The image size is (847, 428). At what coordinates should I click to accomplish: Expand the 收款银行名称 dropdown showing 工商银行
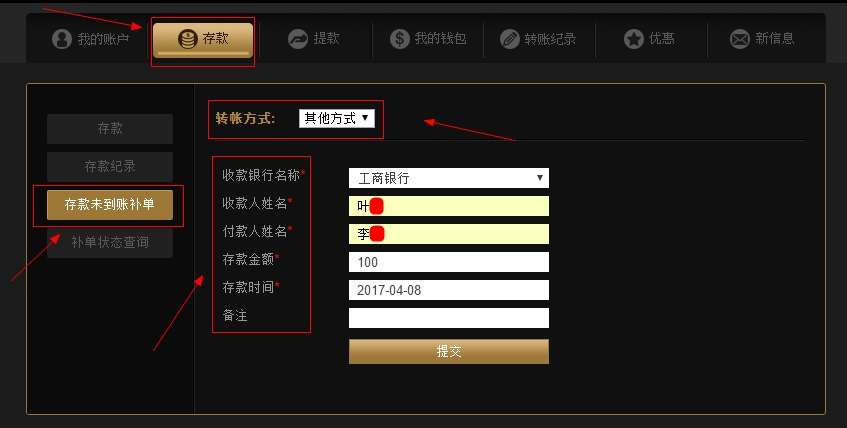[x=449, y=178]
